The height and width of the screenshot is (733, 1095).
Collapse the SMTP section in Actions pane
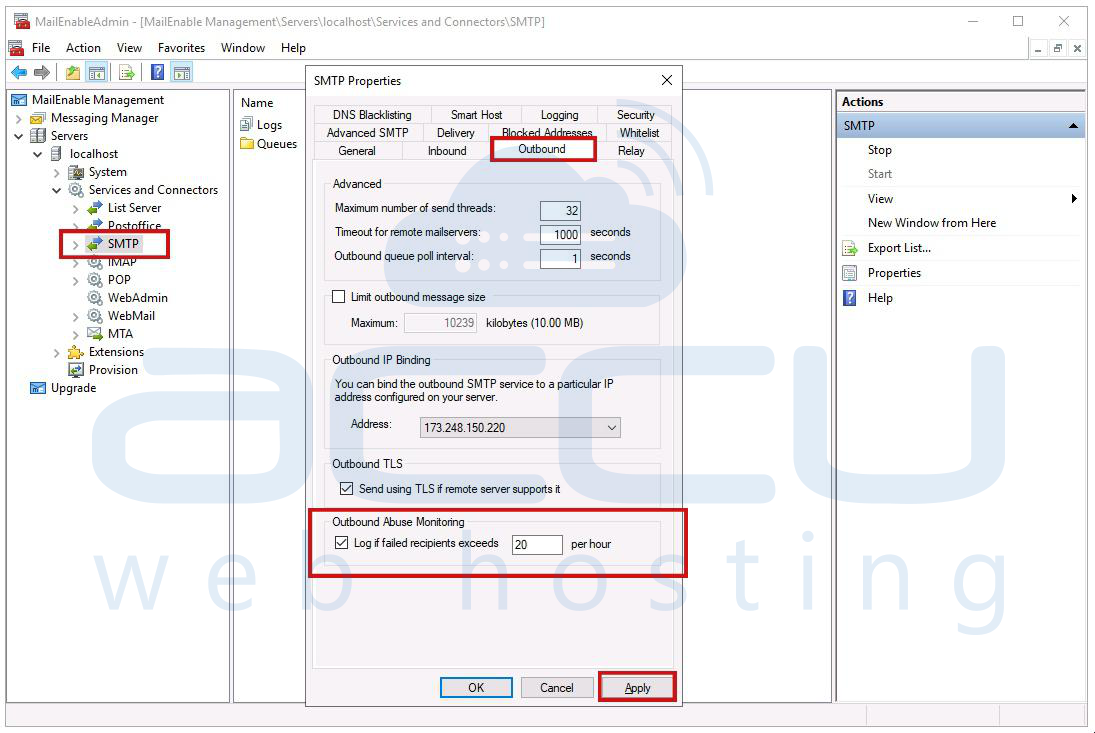pos(1073,126)
